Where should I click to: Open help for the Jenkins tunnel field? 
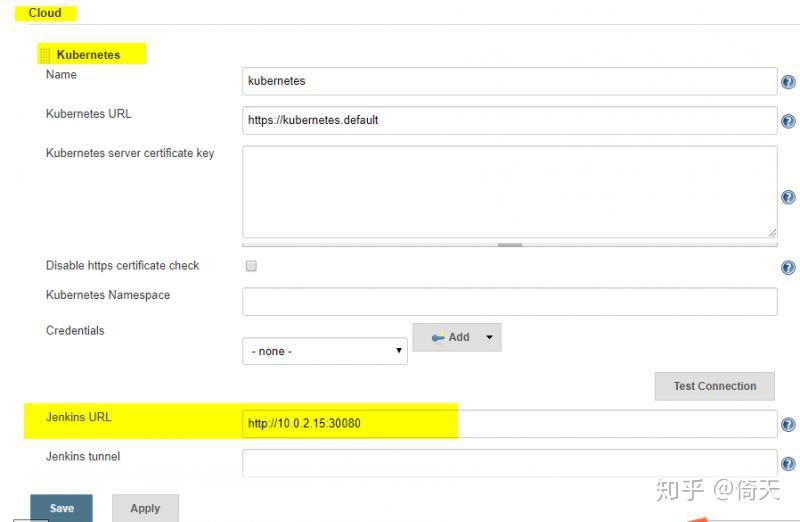tap(788, 463)
